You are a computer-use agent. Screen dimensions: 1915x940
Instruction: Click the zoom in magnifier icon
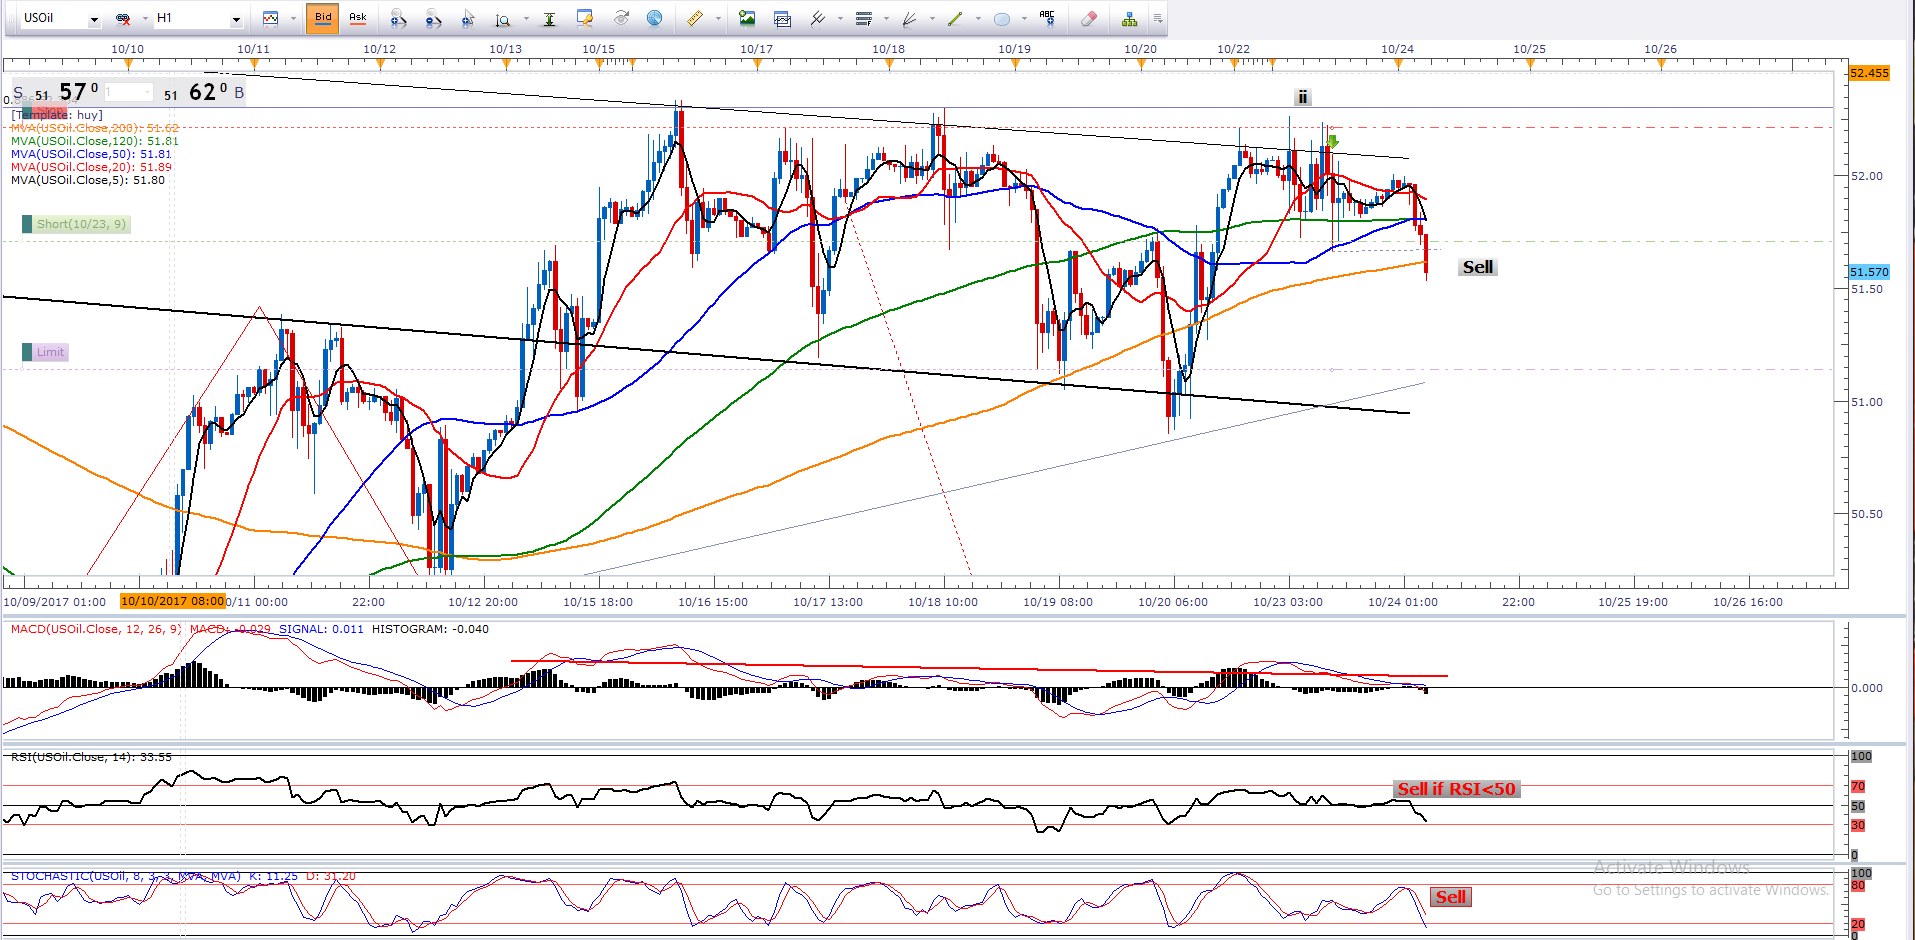coord(398,18)
